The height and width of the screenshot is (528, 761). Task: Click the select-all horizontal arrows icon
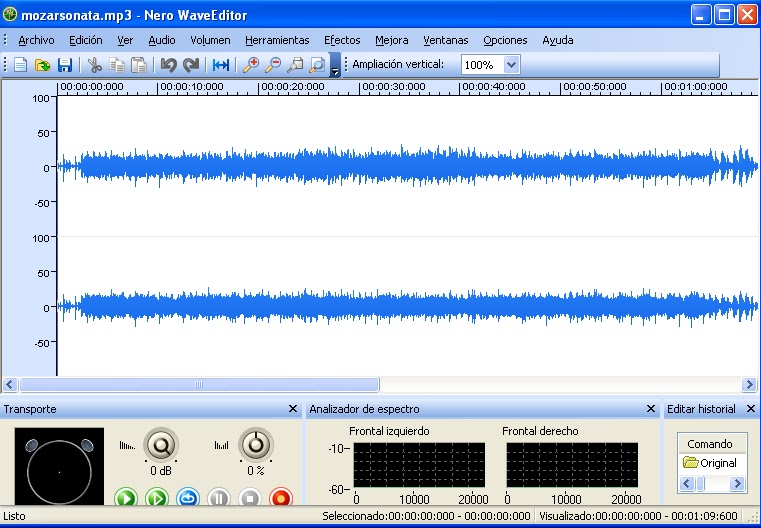pyautogui.click(x=221, y=65)
